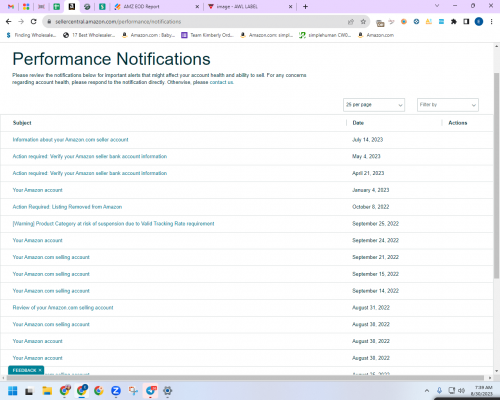Go back to the previous page
500x400 pixels.
[9, 22]
